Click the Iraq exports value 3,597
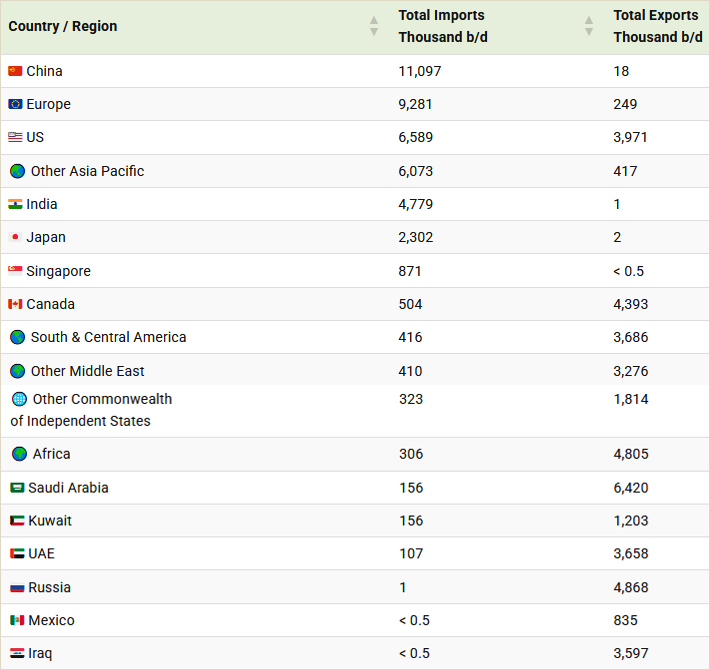 pyautogui.click(x=631, y=654)
